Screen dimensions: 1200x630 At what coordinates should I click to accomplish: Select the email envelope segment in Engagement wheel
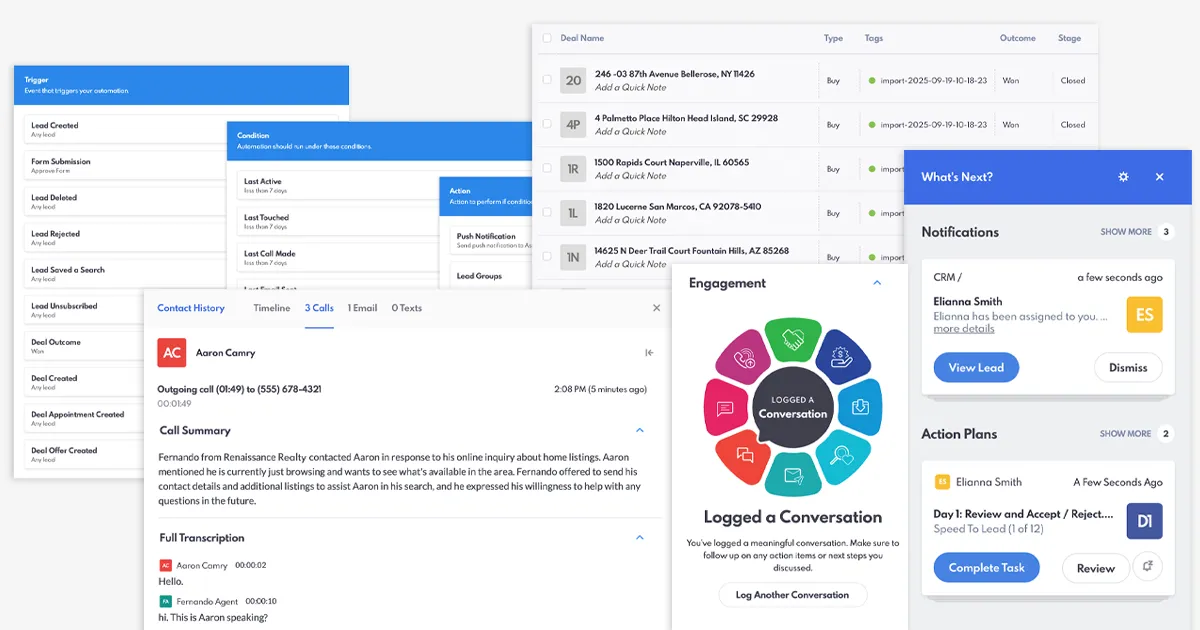(x=793, y=475)
